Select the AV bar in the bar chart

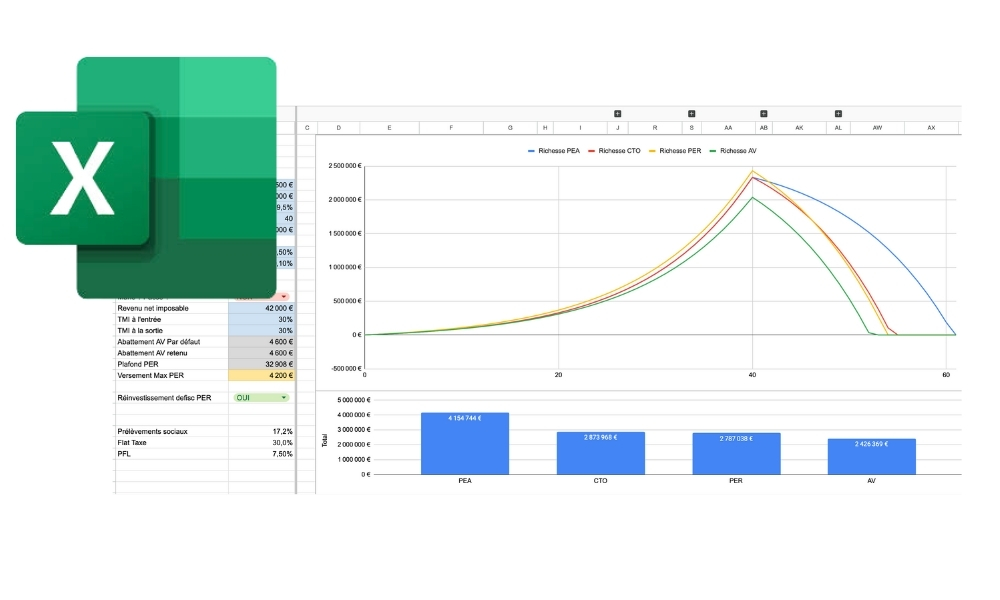[871, 456]
